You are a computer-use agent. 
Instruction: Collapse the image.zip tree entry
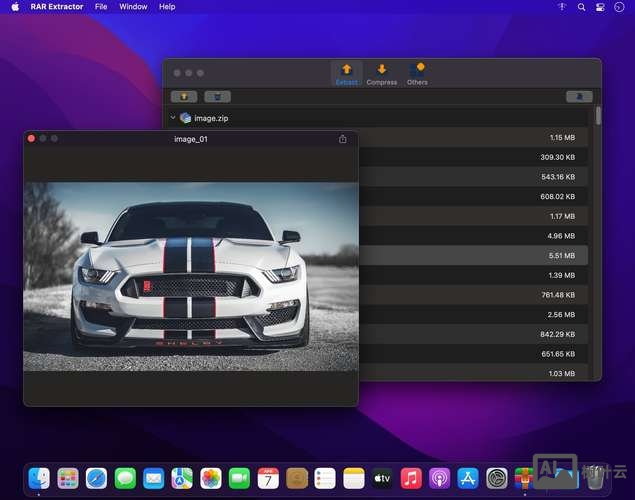(173, 118)
